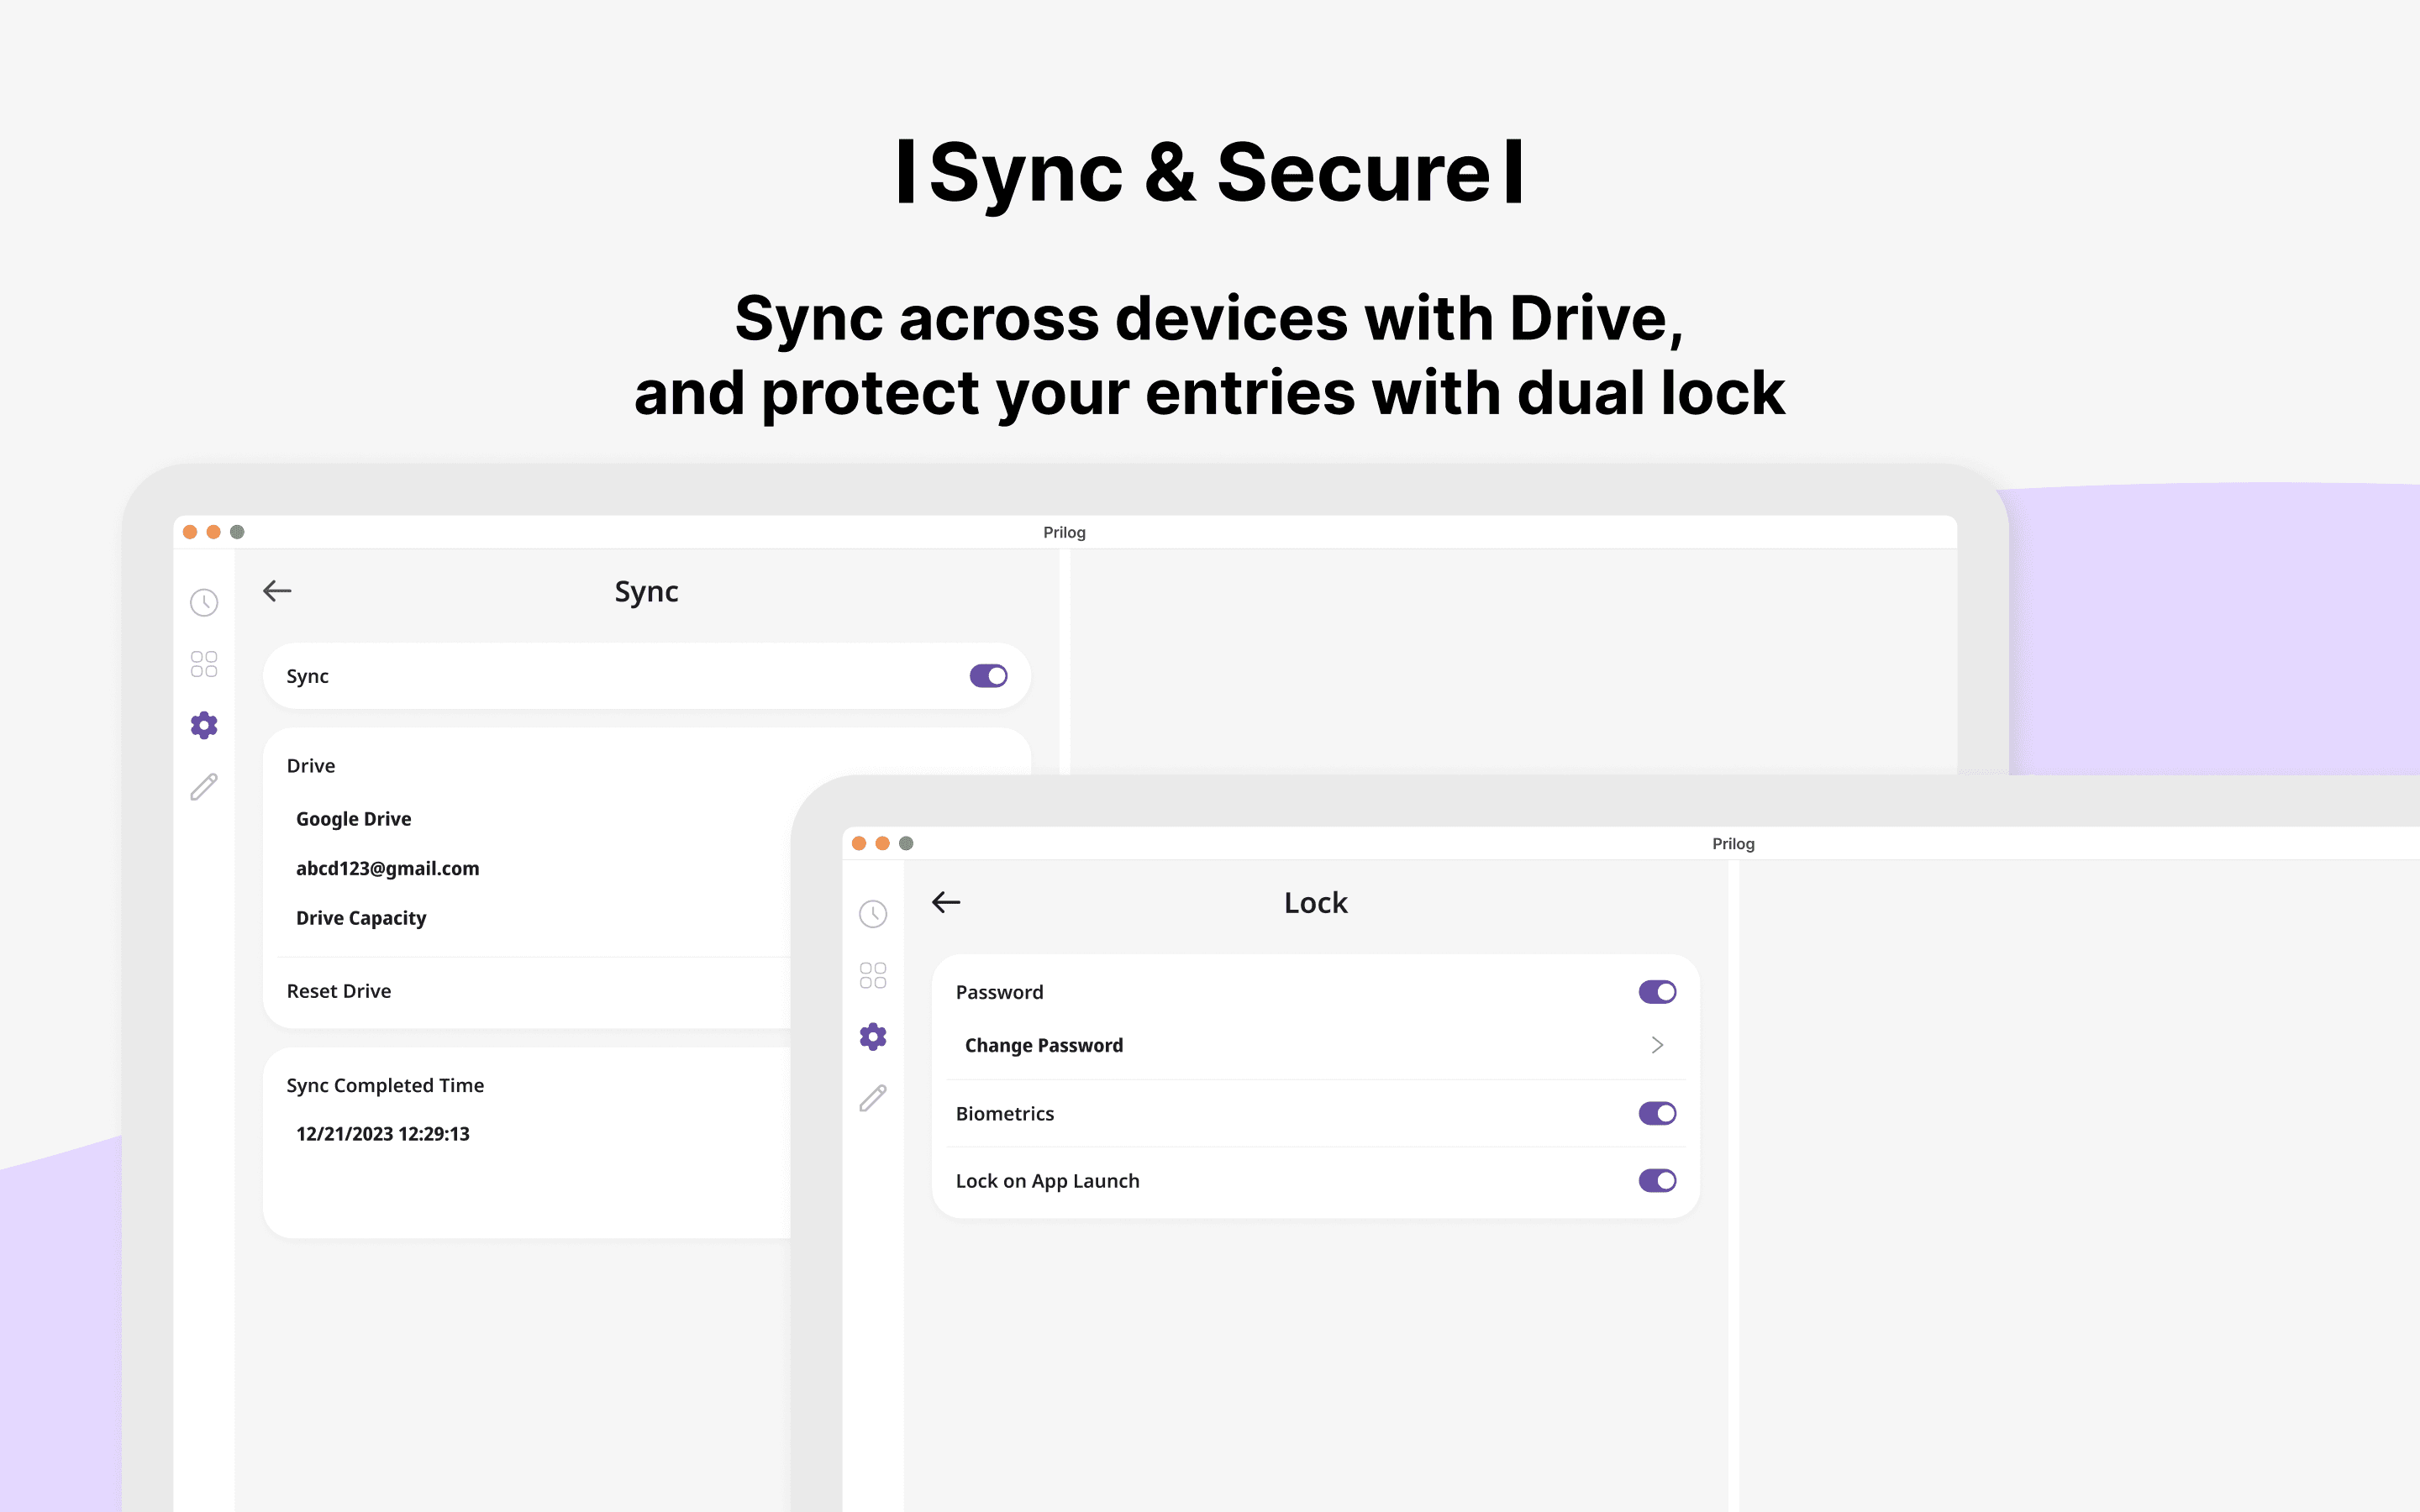The height and width of the screenshot is (1512, 2420).
Task: Click the Sync Completed Time label
Action: 385,1085
